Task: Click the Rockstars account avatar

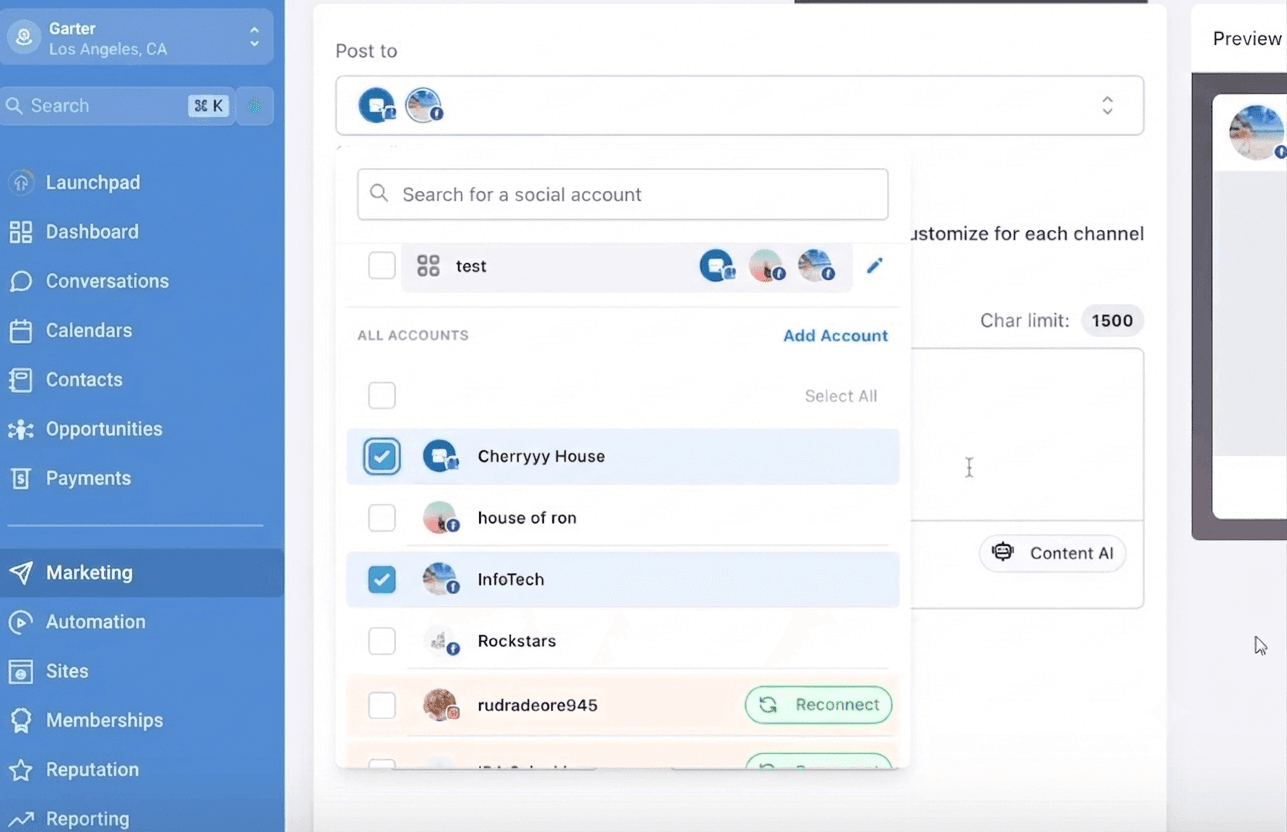Action: tap(440, 641)
